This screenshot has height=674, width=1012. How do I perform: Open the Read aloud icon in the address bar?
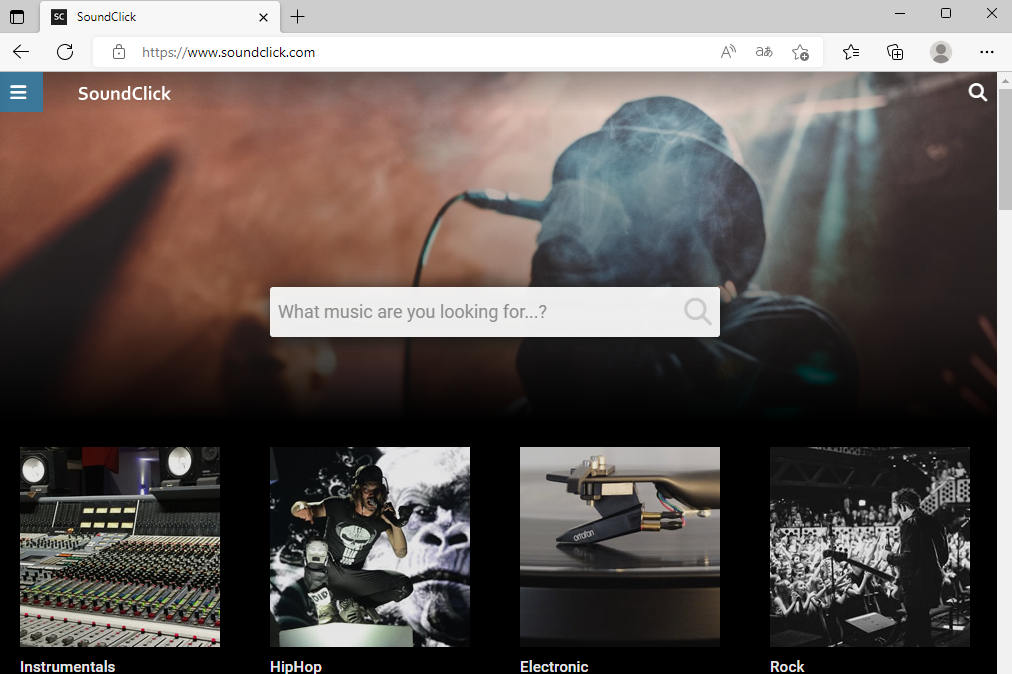click(x=728, y=52)
